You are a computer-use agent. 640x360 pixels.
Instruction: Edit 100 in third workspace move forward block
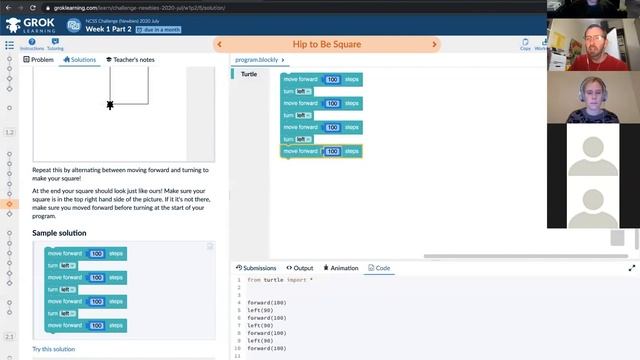332,128
